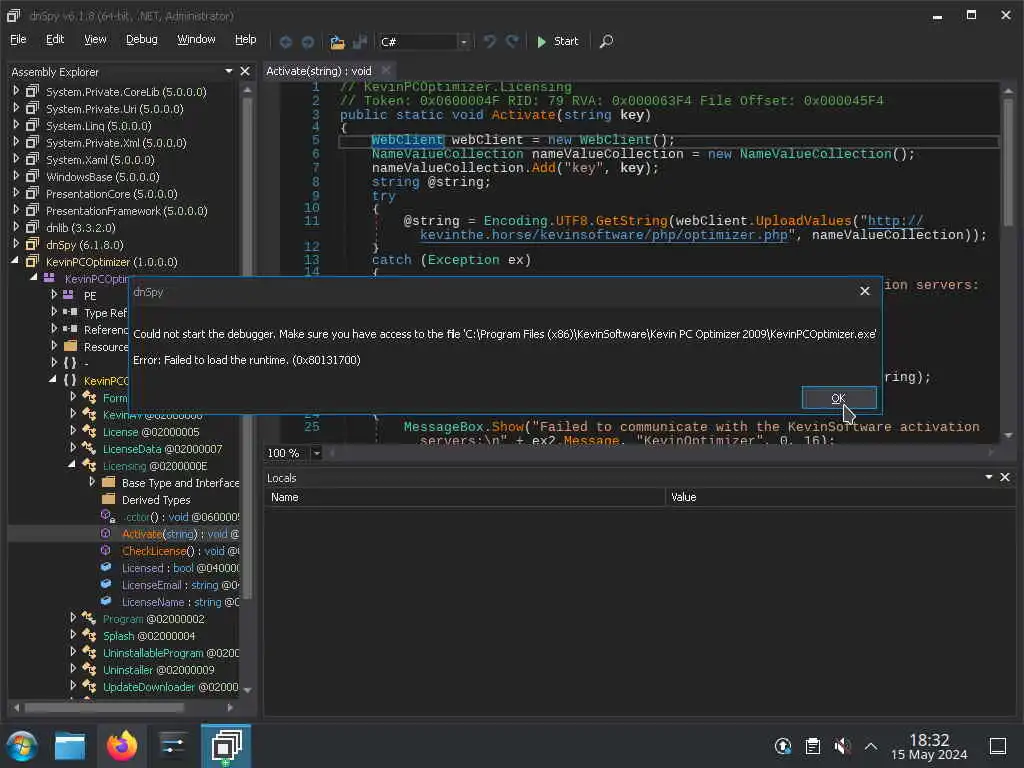Open the Search magnifier tool
The image size is (1024, 768).
click(606, 42)
